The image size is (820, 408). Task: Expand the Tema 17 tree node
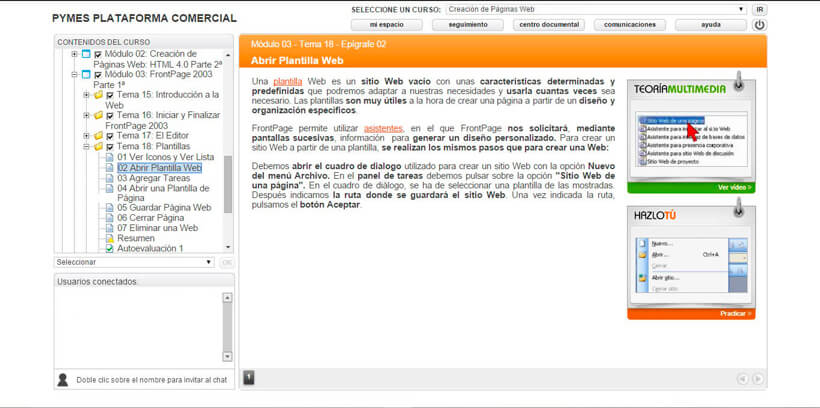click(86, 136)
